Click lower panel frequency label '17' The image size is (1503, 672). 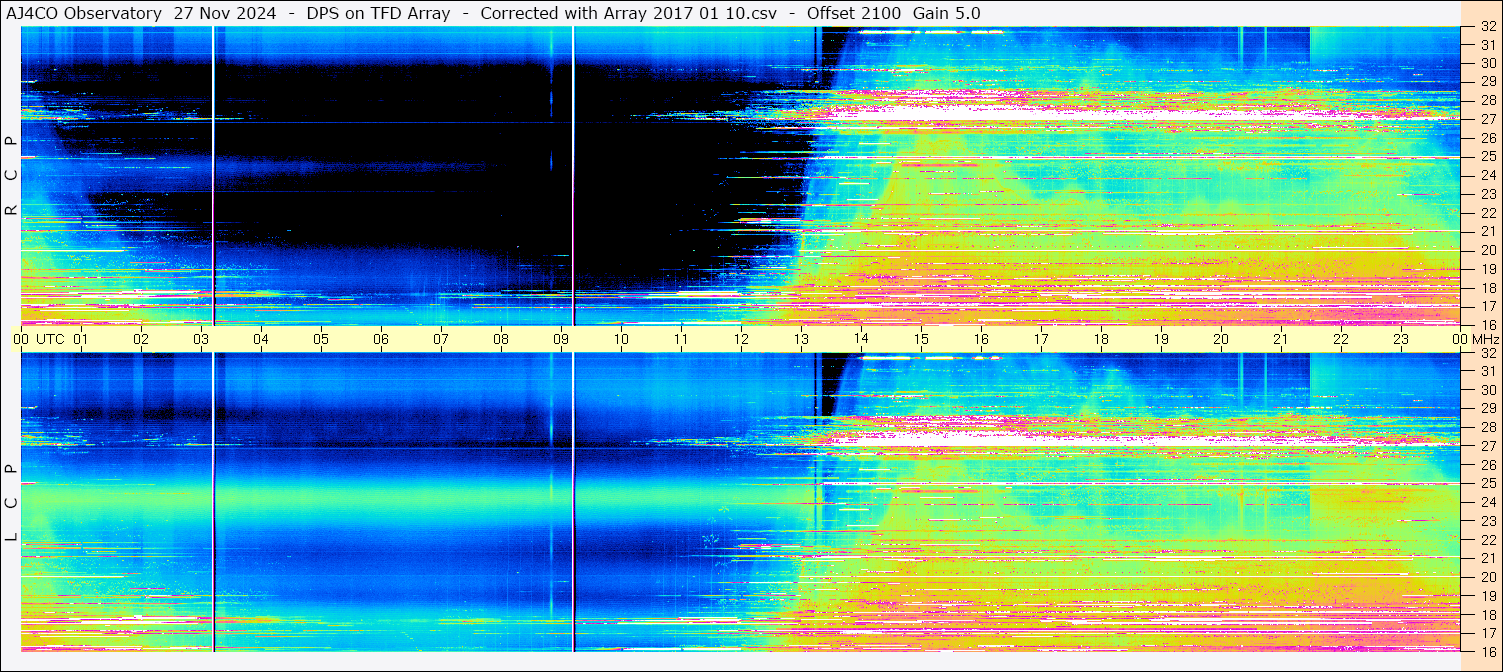[1487, 633]
